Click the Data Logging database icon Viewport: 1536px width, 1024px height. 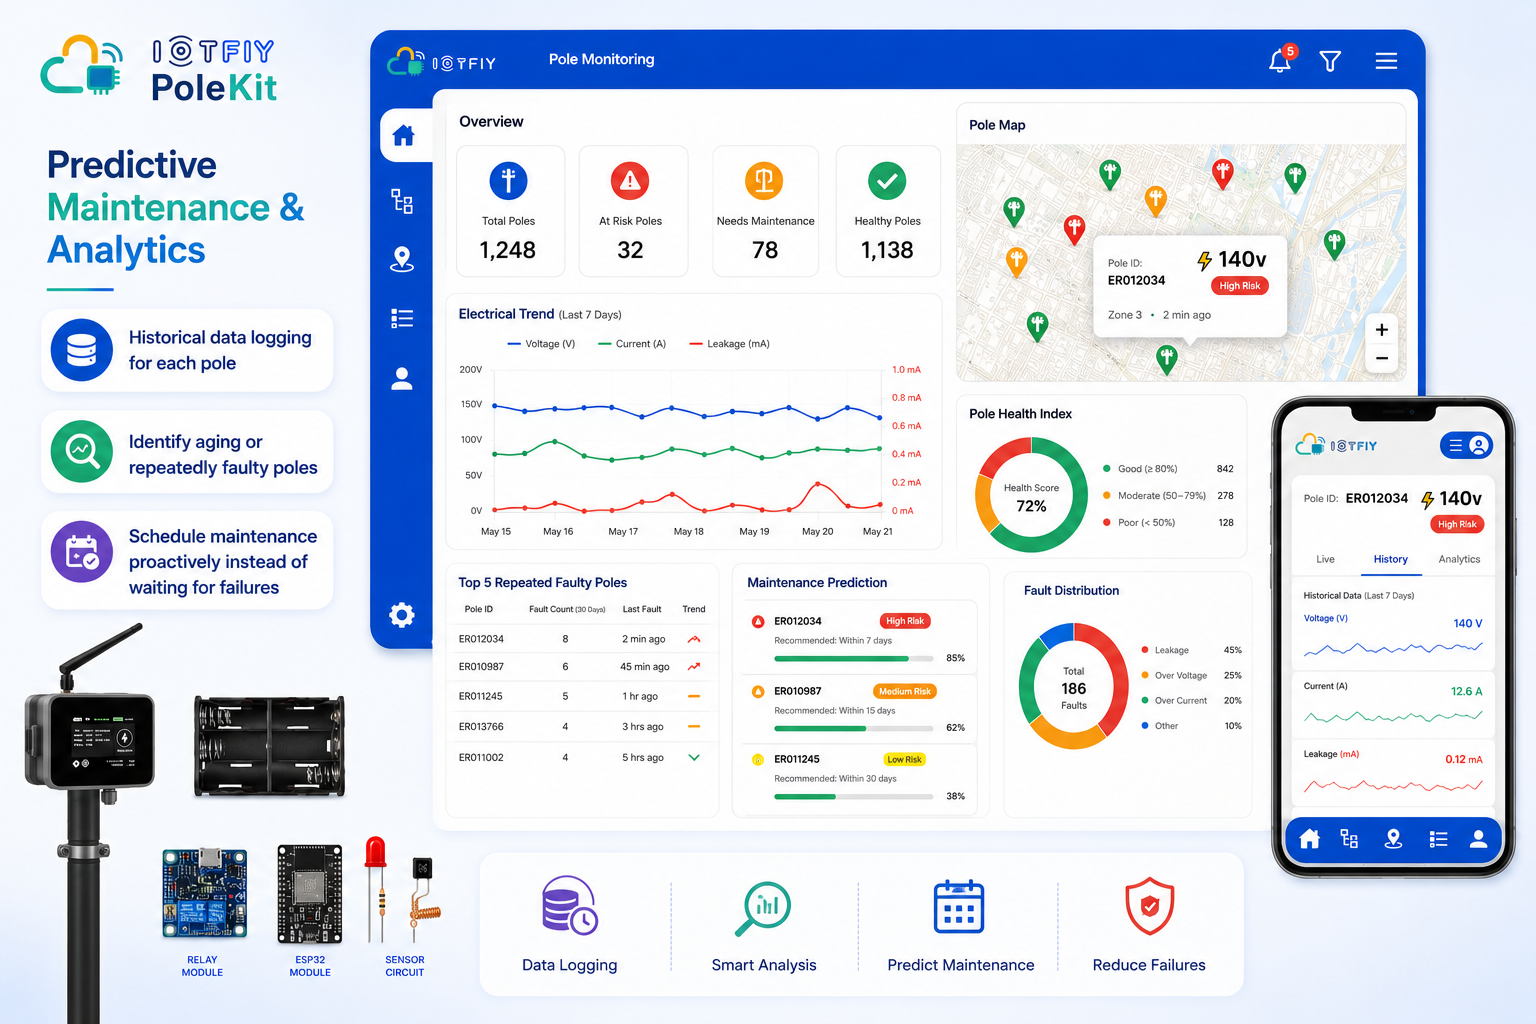point(569,906)
